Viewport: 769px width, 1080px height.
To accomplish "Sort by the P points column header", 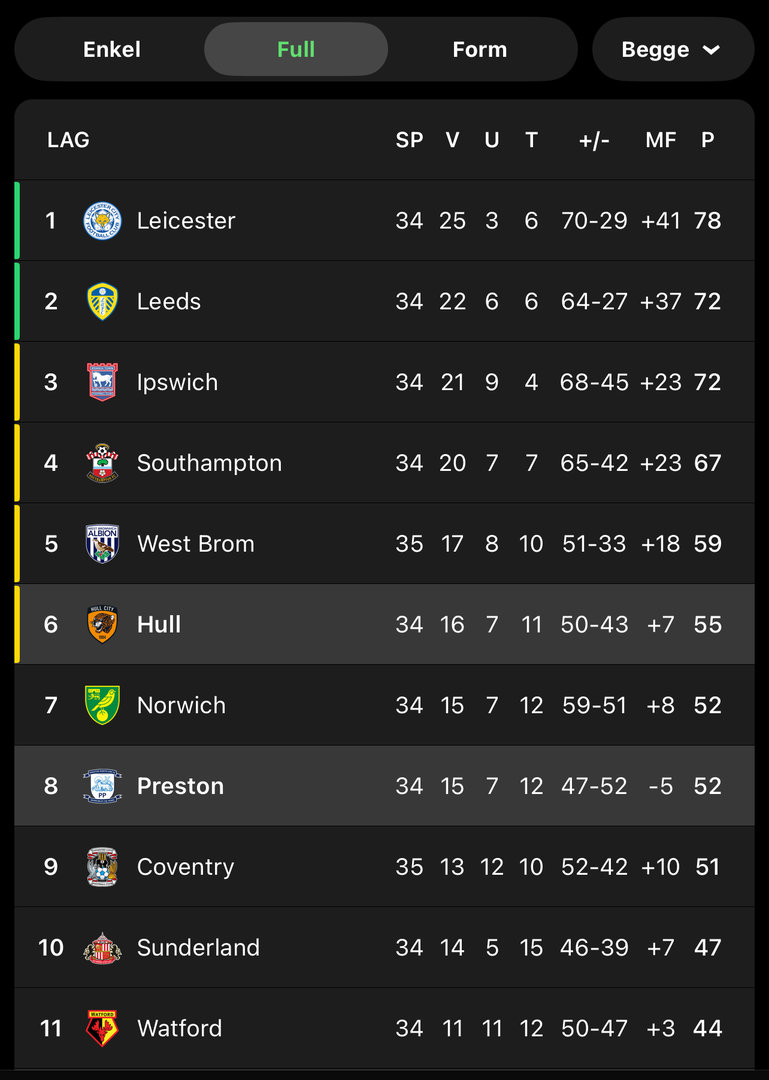I will point(708,140).
